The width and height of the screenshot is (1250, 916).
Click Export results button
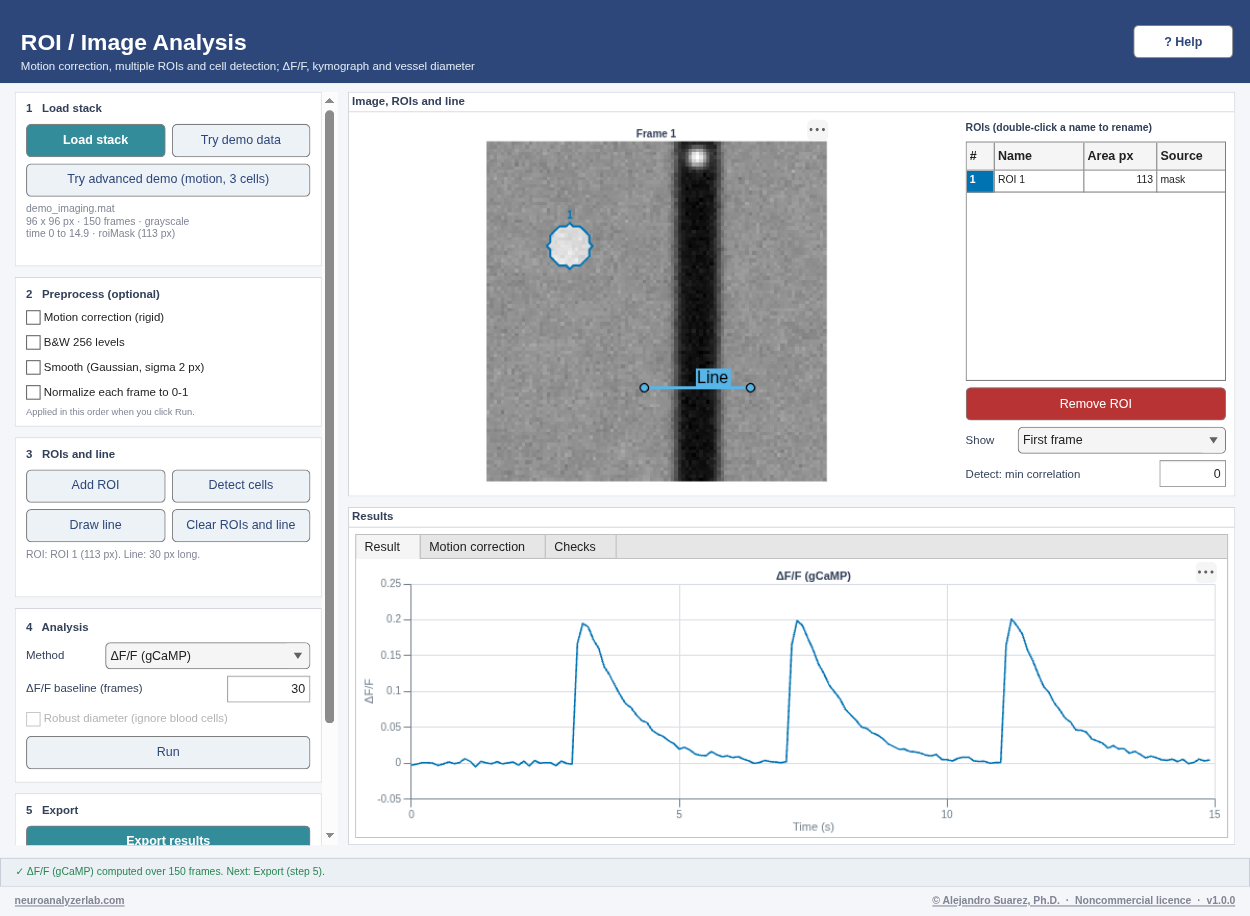tap(168, 836)
